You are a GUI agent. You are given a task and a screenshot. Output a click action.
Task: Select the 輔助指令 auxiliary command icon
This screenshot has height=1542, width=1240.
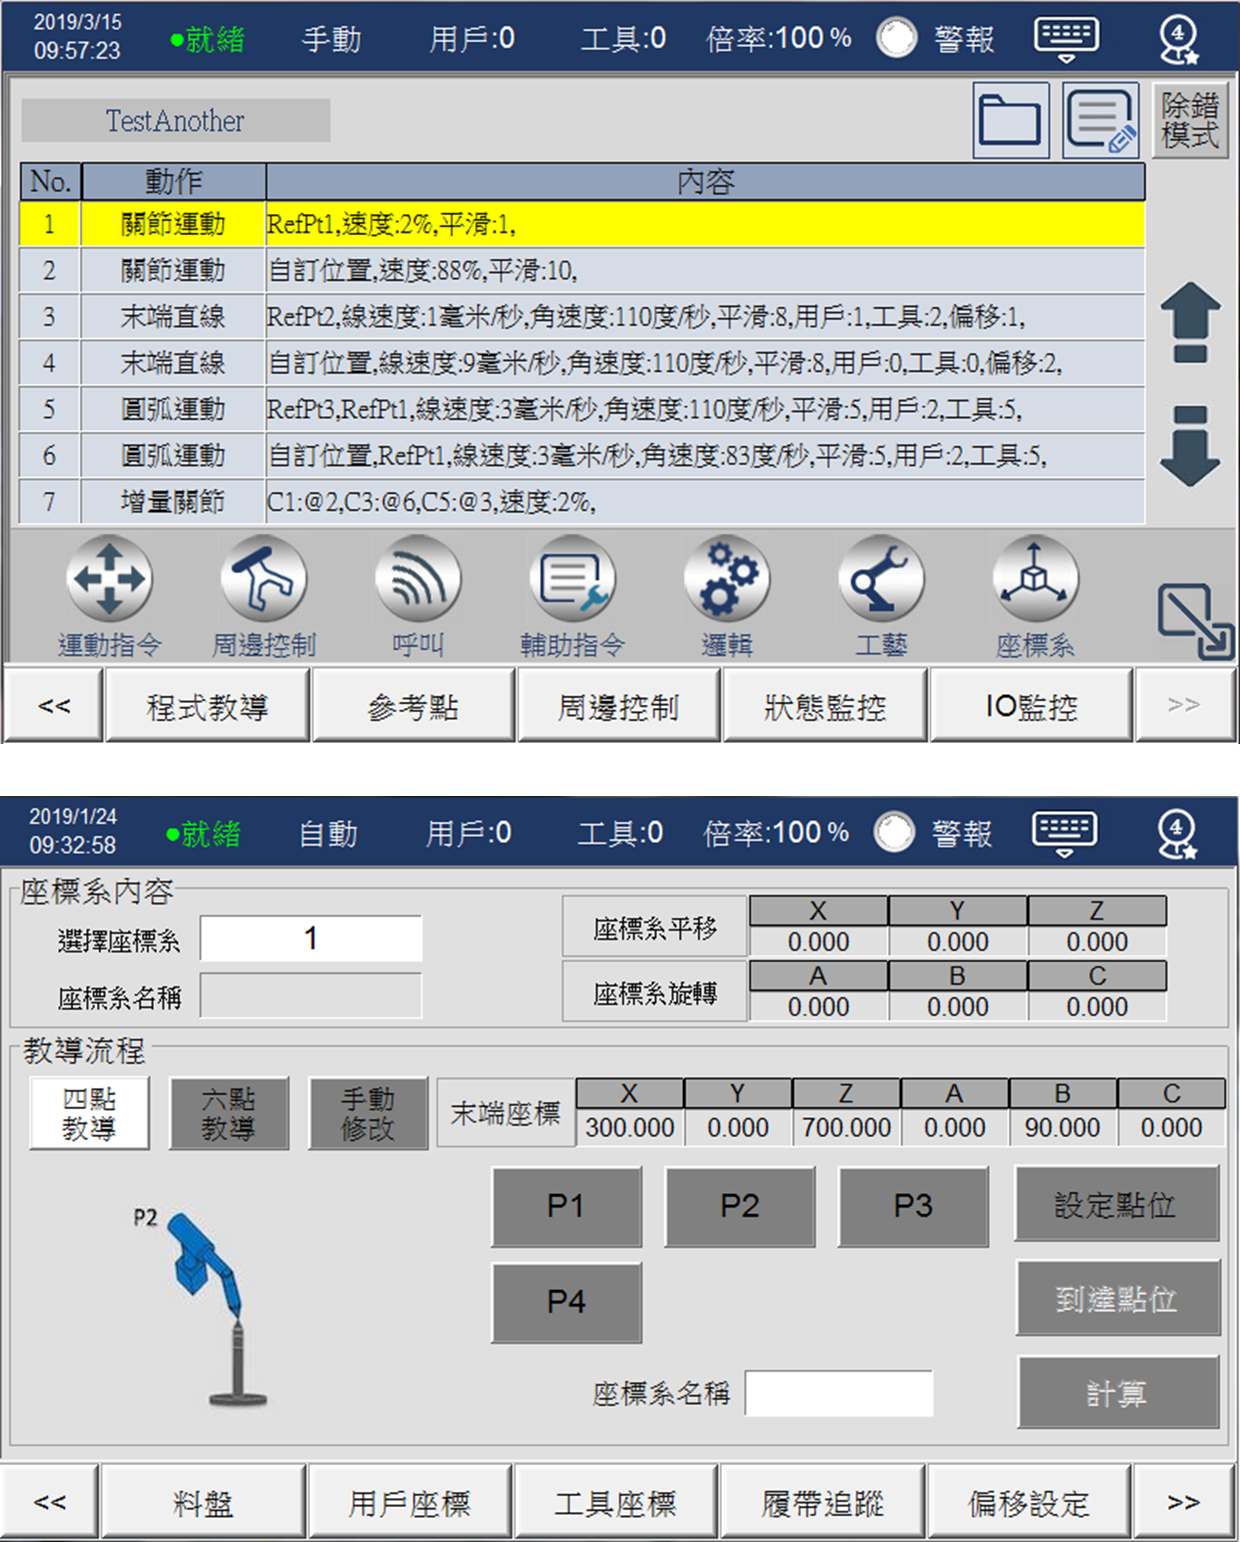point(572,580)
